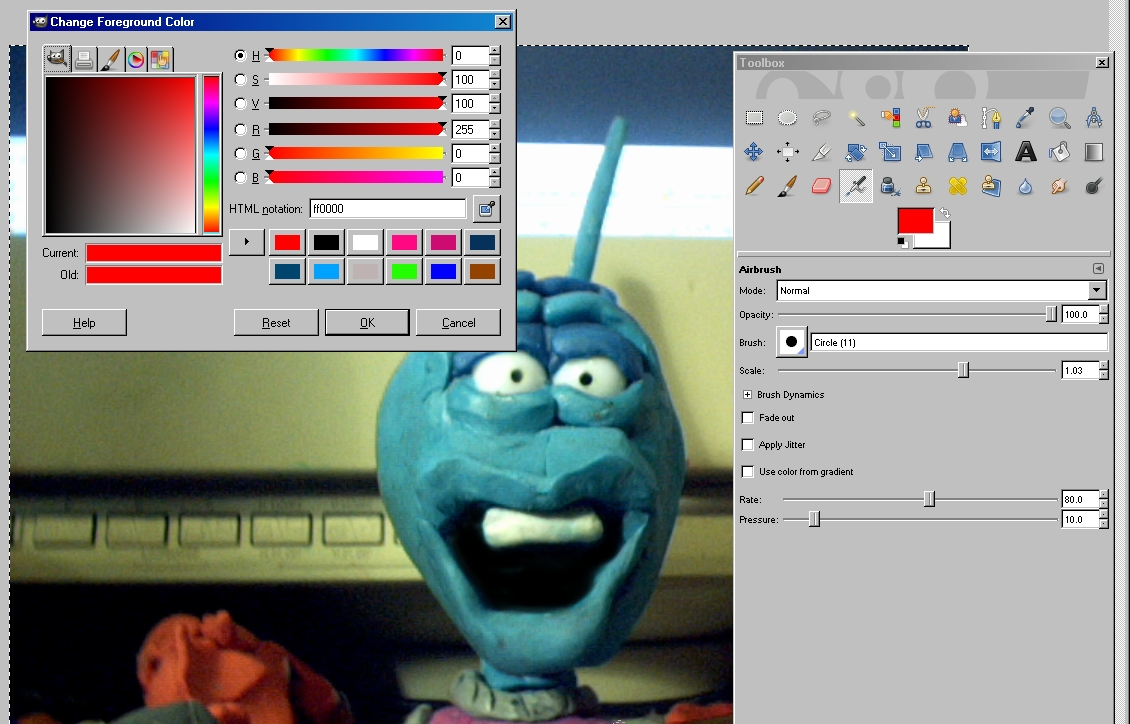Select the Rectangle Select tool
1130x724 pixels.
point(754,118)
